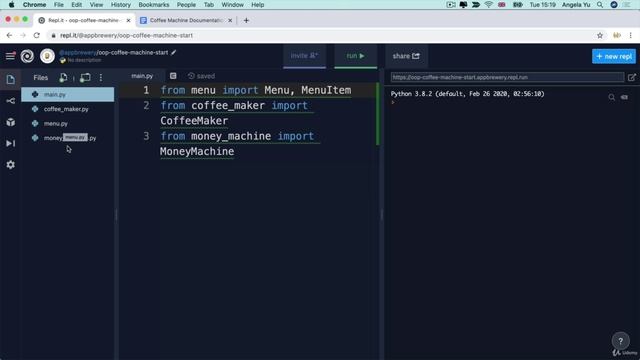Open Settings gear in sidebar
The width and height of the screenshot is (640, 360).
(x=11, y=164)
